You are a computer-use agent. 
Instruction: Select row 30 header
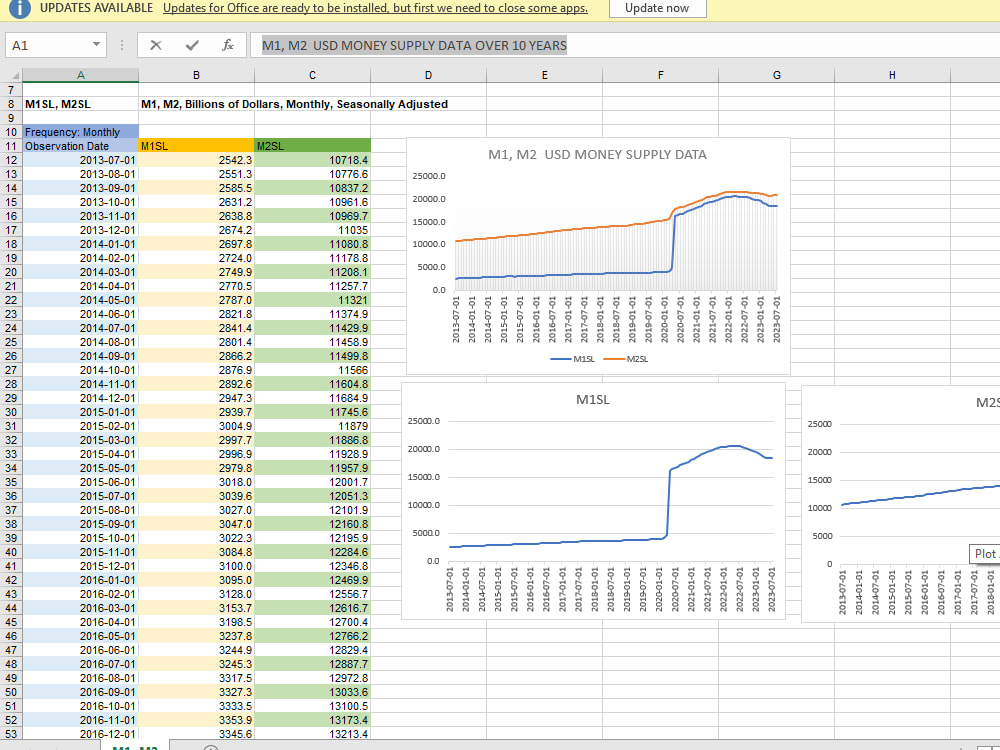point(11,412)
